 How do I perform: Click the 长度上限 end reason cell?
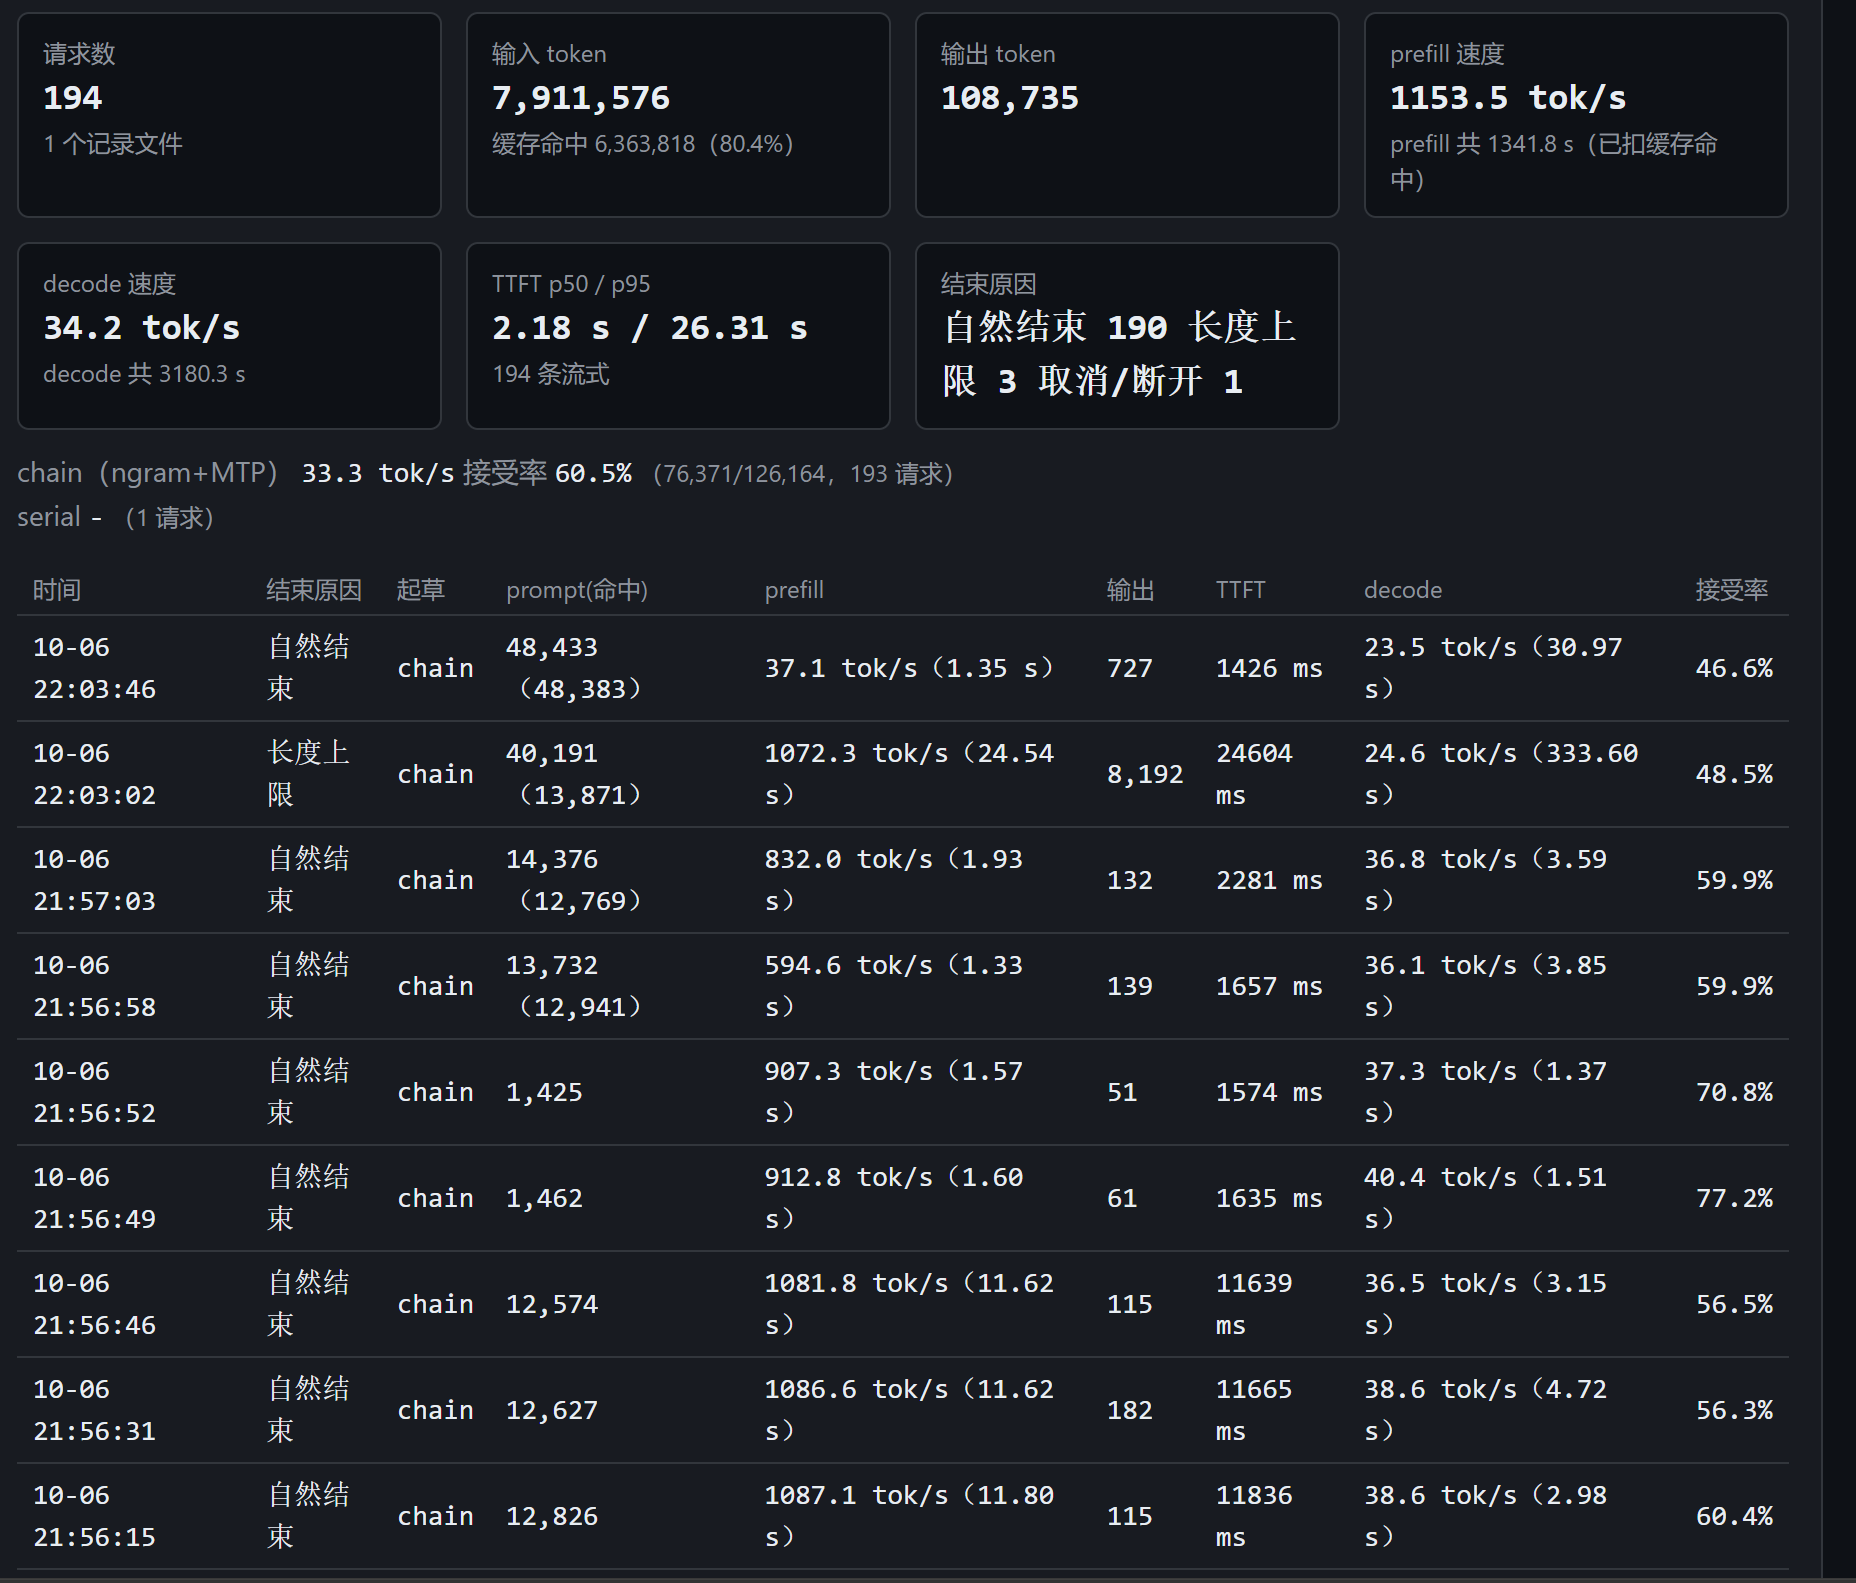point(309,774)
